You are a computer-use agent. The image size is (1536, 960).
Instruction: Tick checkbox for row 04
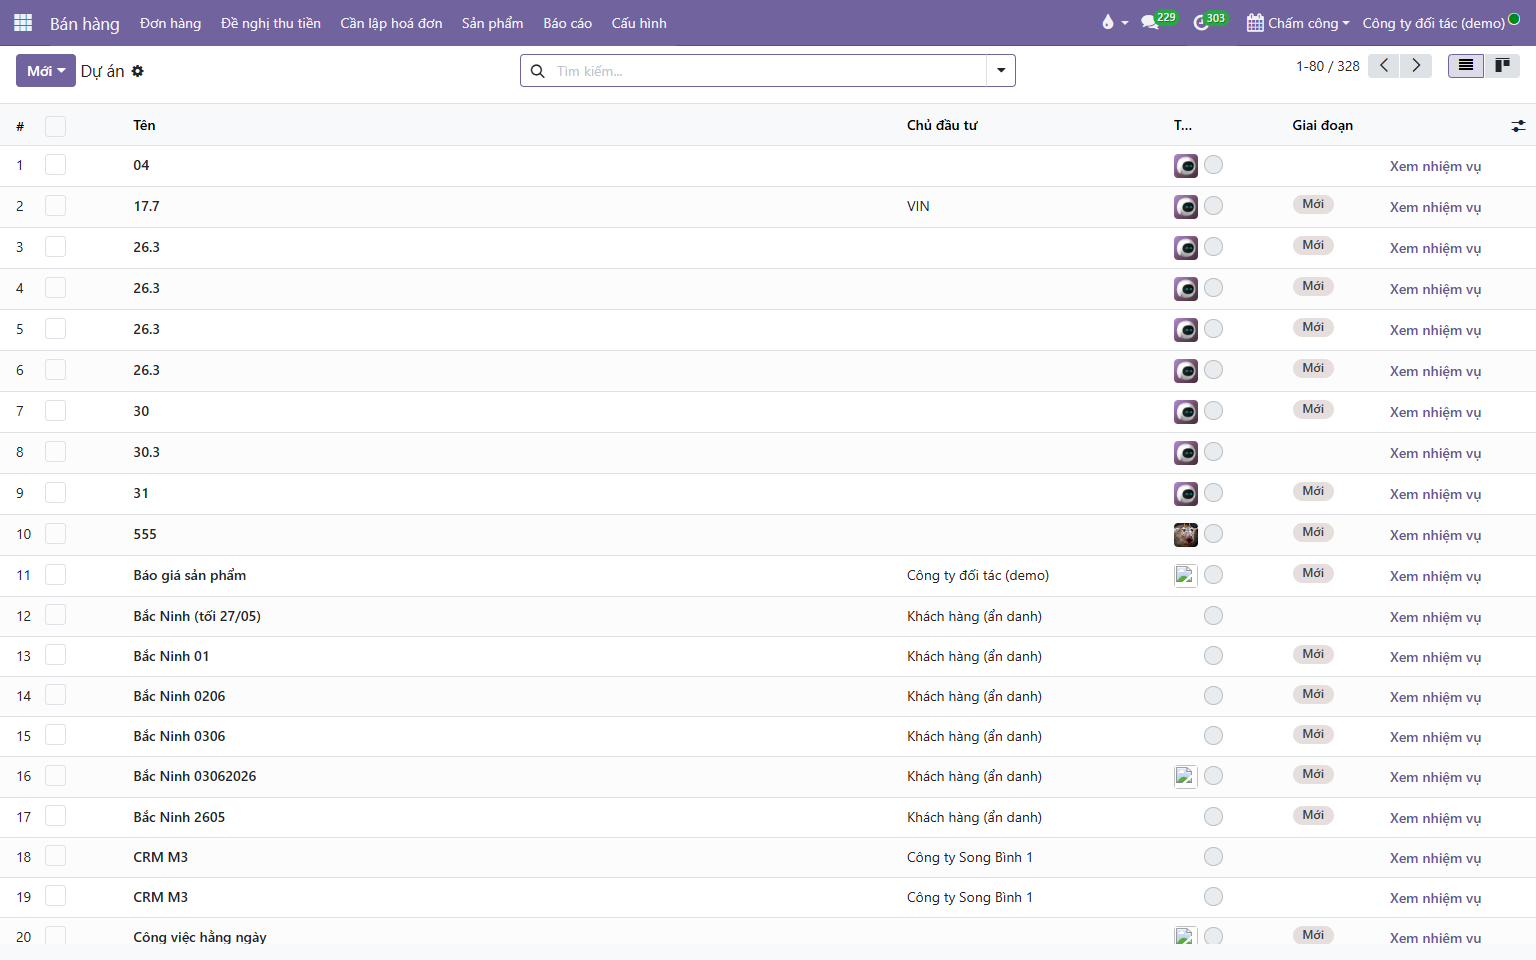click(55, 165)
